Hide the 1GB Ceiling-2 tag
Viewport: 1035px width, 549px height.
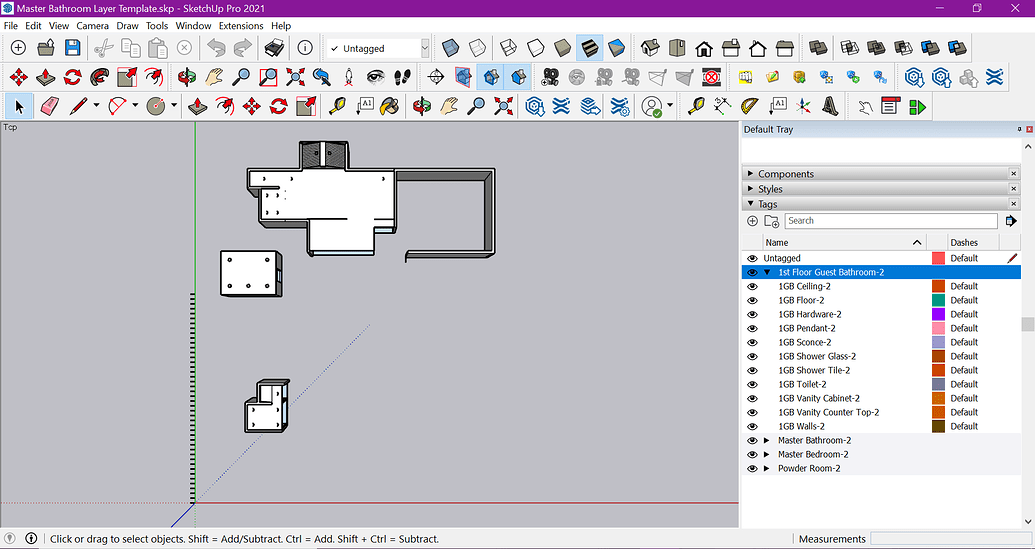[753, 286]
